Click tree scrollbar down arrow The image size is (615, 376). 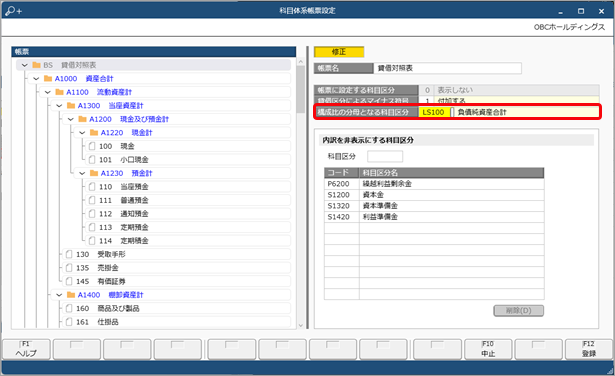click(x=301, y=325)
